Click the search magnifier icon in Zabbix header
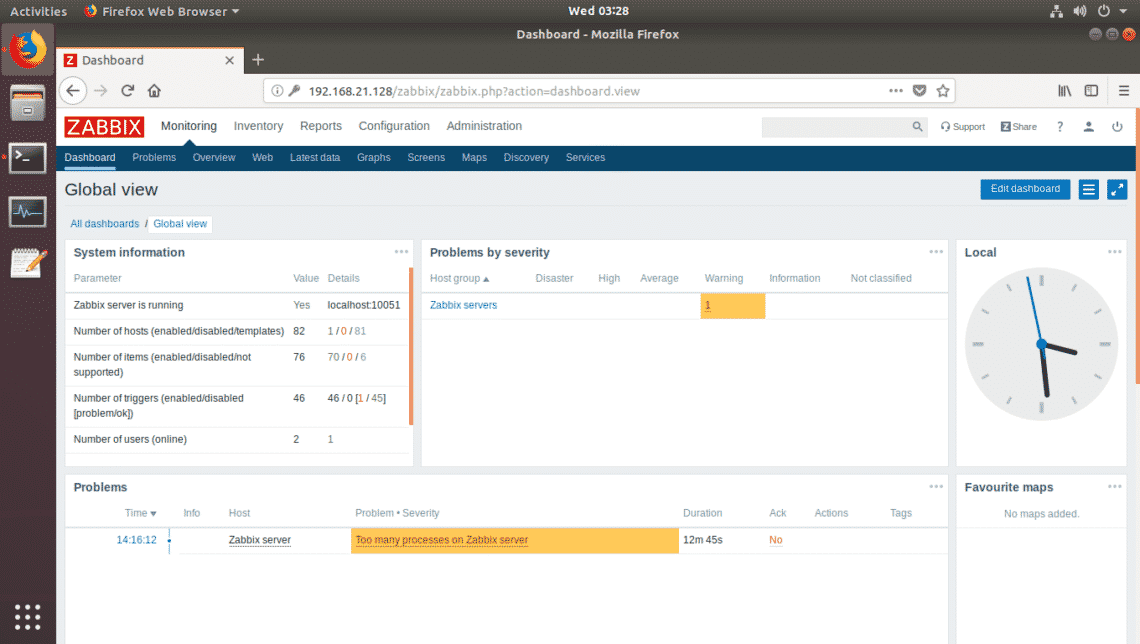 [918, 126]
